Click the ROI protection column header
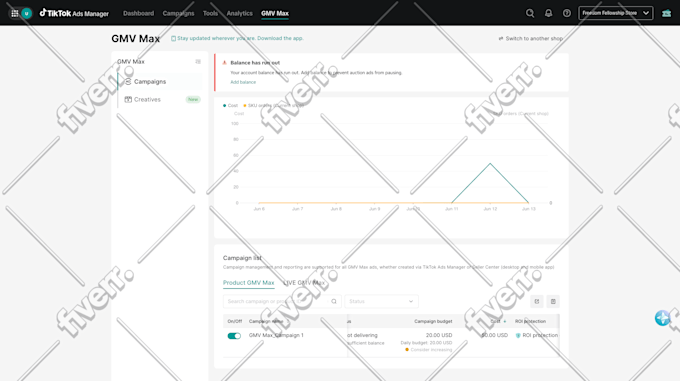Screen dimensions: 680x381 pos(530,321)
